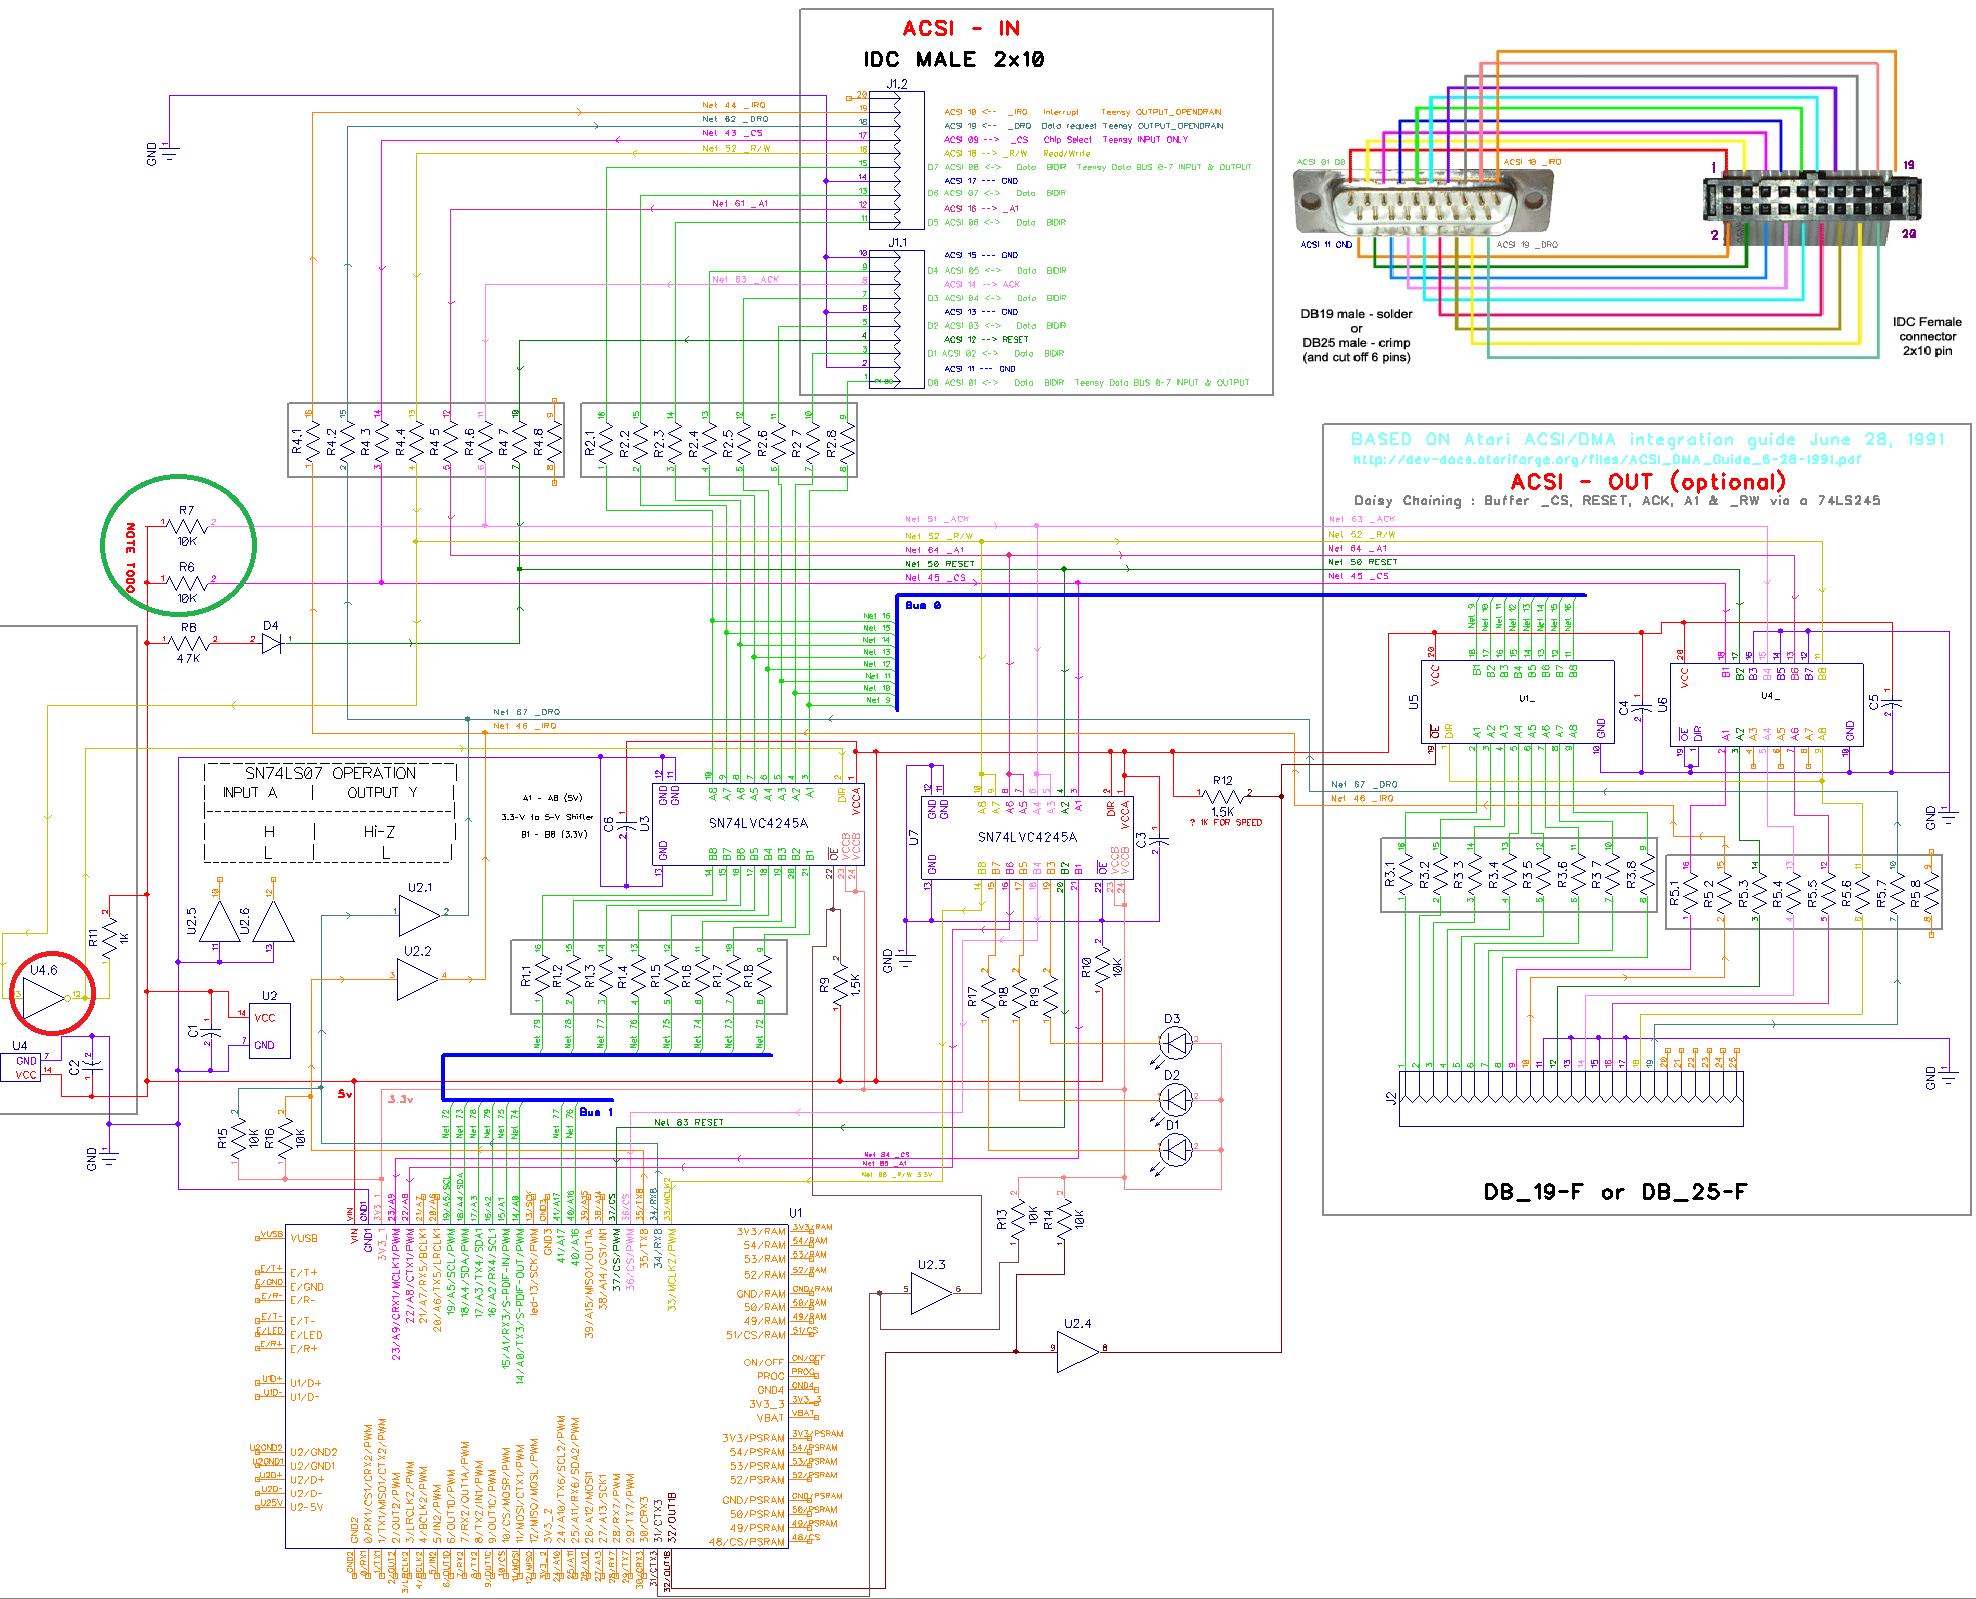1976x1599 pixels.
Task: Open the ACSI DMA Guide PDF link
Action: (x=1606, y=460)
